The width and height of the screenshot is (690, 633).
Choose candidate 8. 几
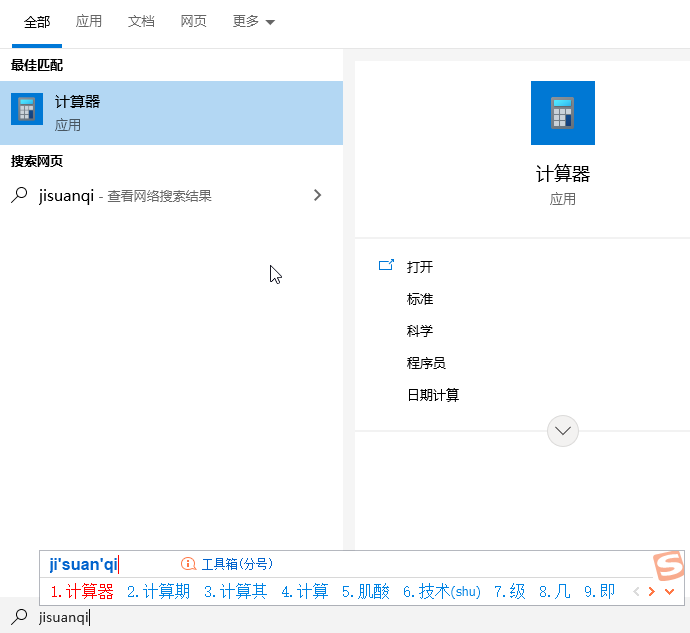coord(554,591)
